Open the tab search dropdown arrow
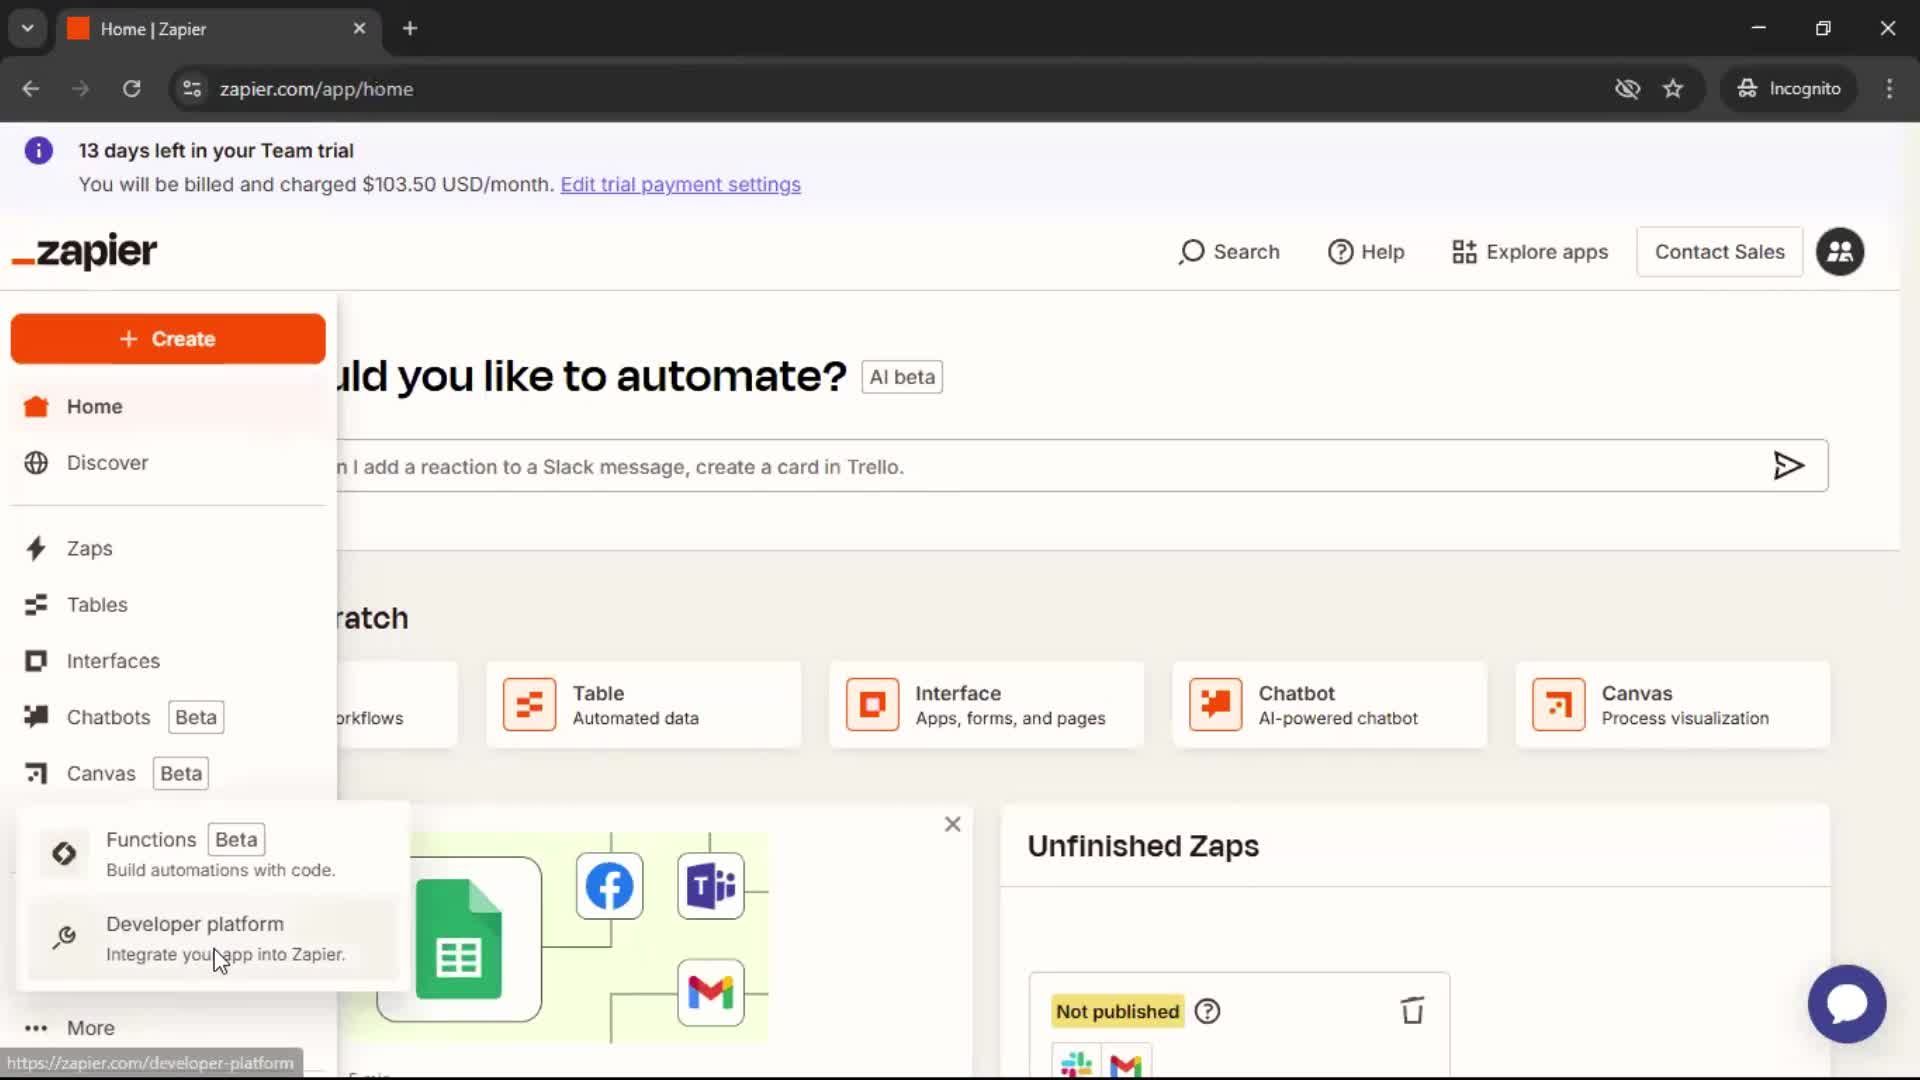The height and width of the screenshot is (1080, 1920). pyautogui.click(x=27, y=29)
